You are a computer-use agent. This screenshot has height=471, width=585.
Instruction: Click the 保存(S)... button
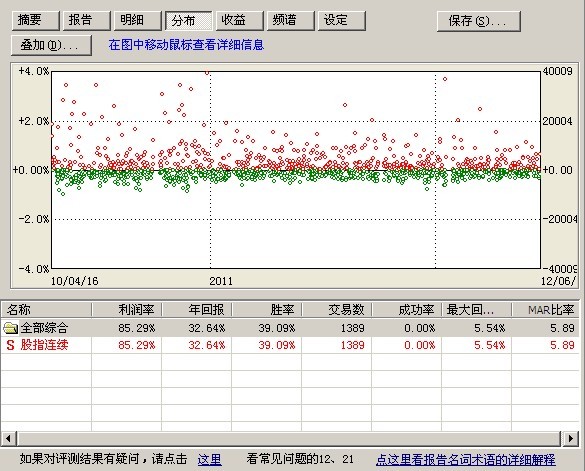[x=479, y=21]
